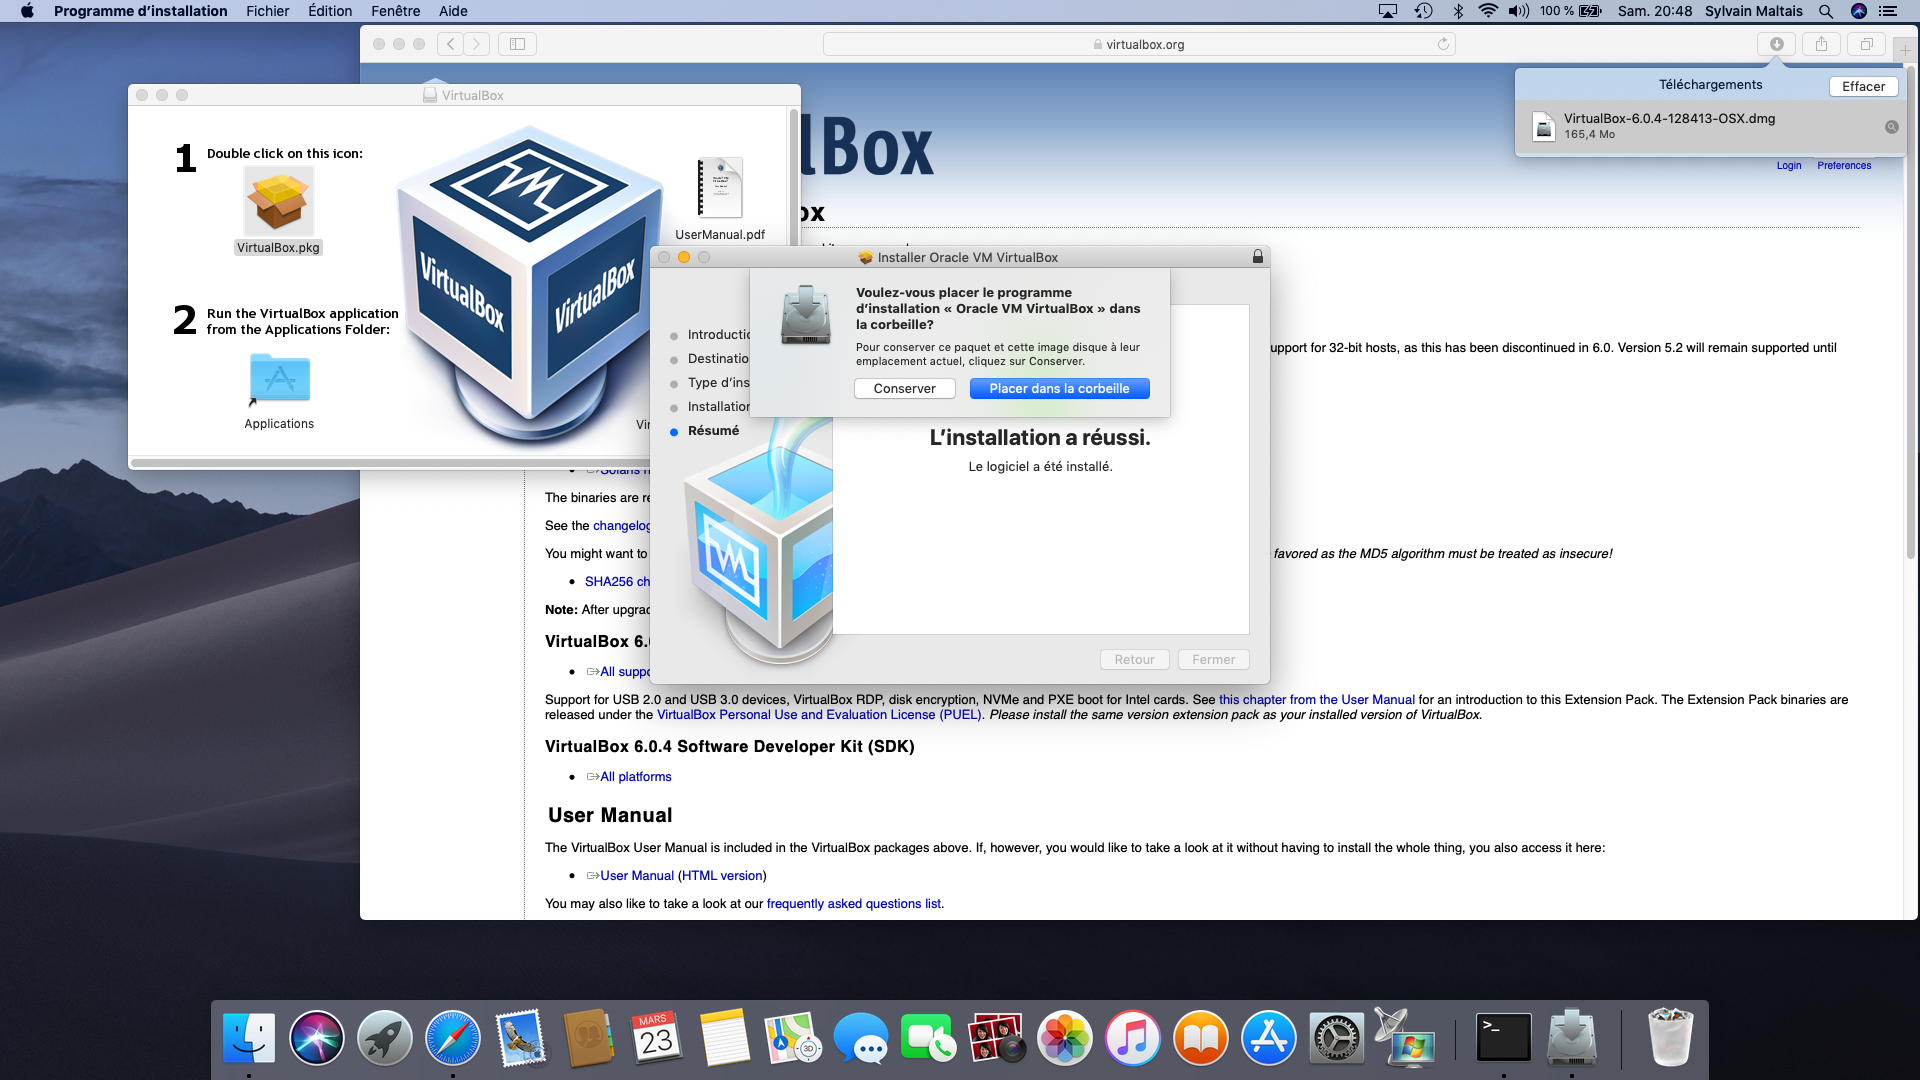
Task: Toggle Safari sidebar button
Action: pos(517,44)
